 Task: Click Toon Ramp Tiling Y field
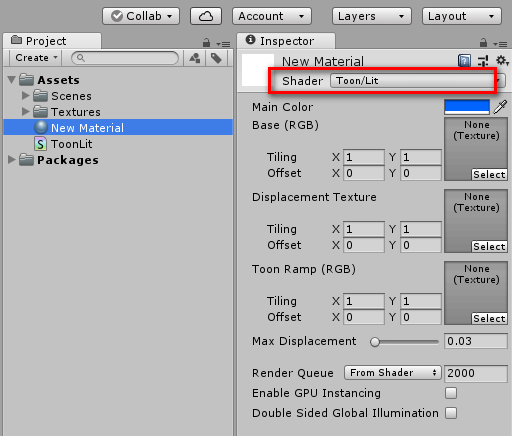click(421, 301)
